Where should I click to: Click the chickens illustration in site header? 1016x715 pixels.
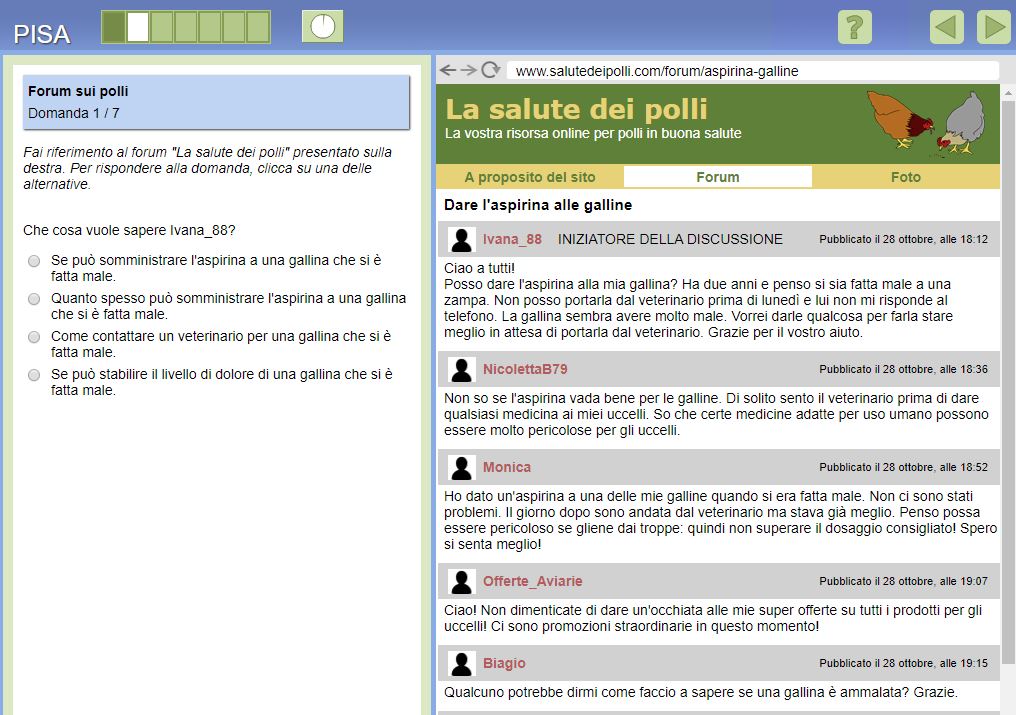[x=925, y=122]
